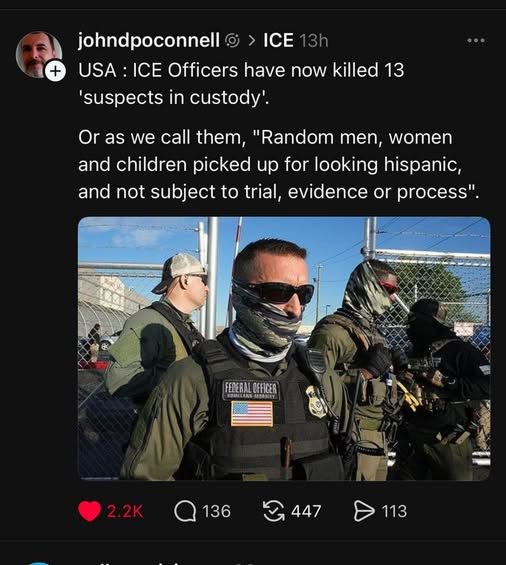Visit the johndpoconnell username link

point(149,40)
